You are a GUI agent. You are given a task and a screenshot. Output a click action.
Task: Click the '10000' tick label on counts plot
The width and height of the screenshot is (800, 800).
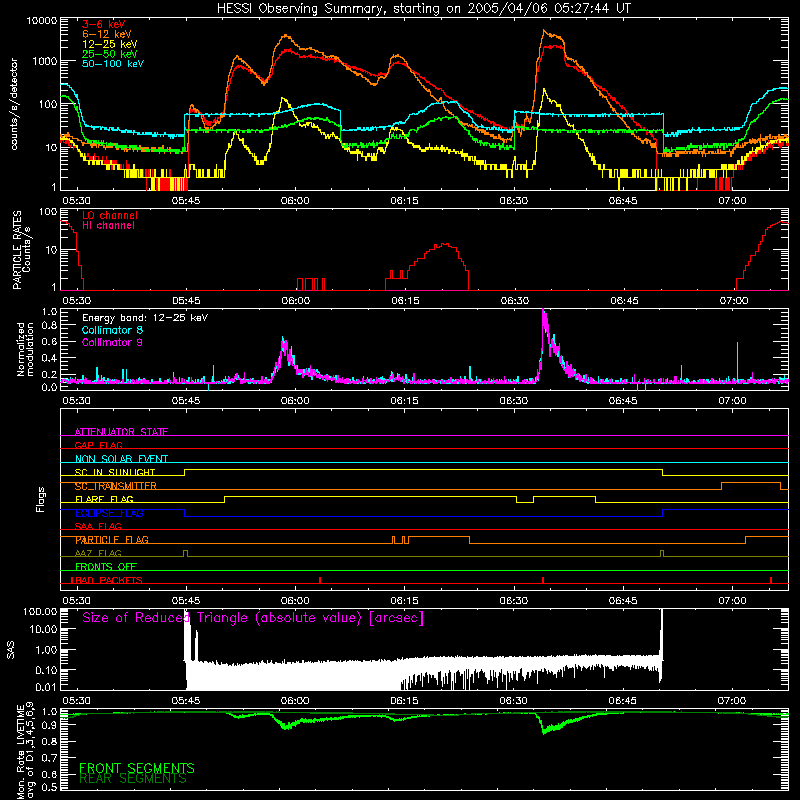click(x=42, y=21)
